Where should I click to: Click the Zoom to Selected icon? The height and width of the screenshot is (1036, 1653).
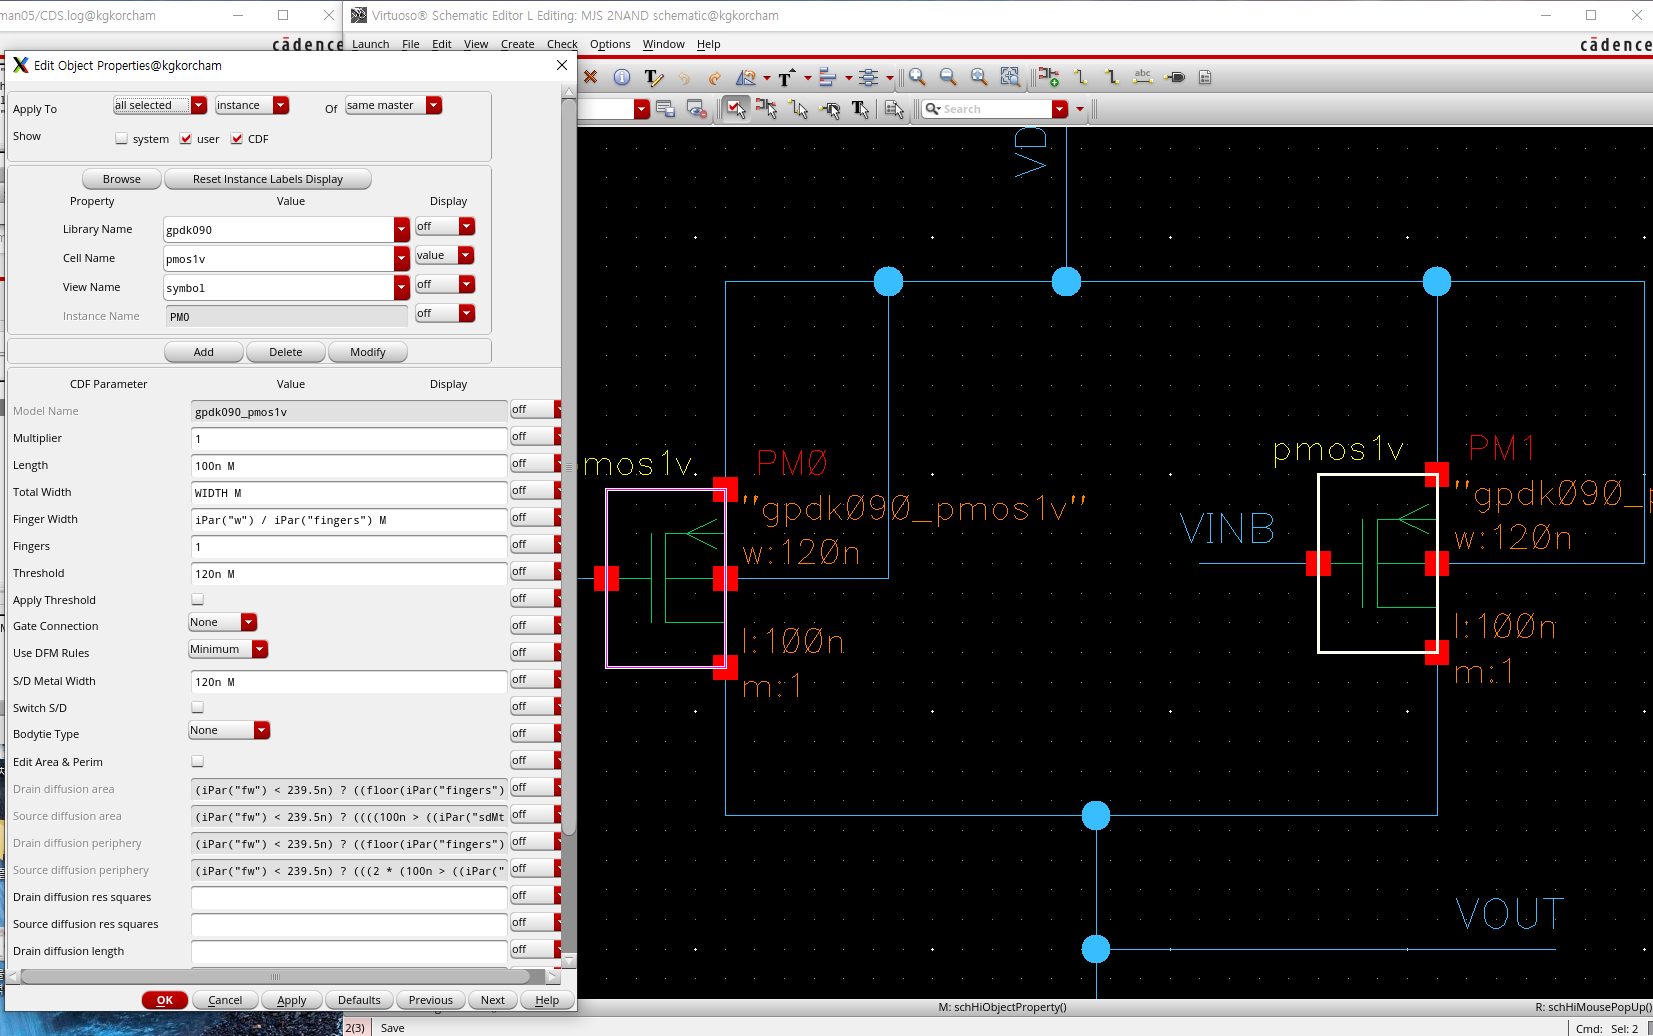pyautogui.click(x=1010, y=77)
